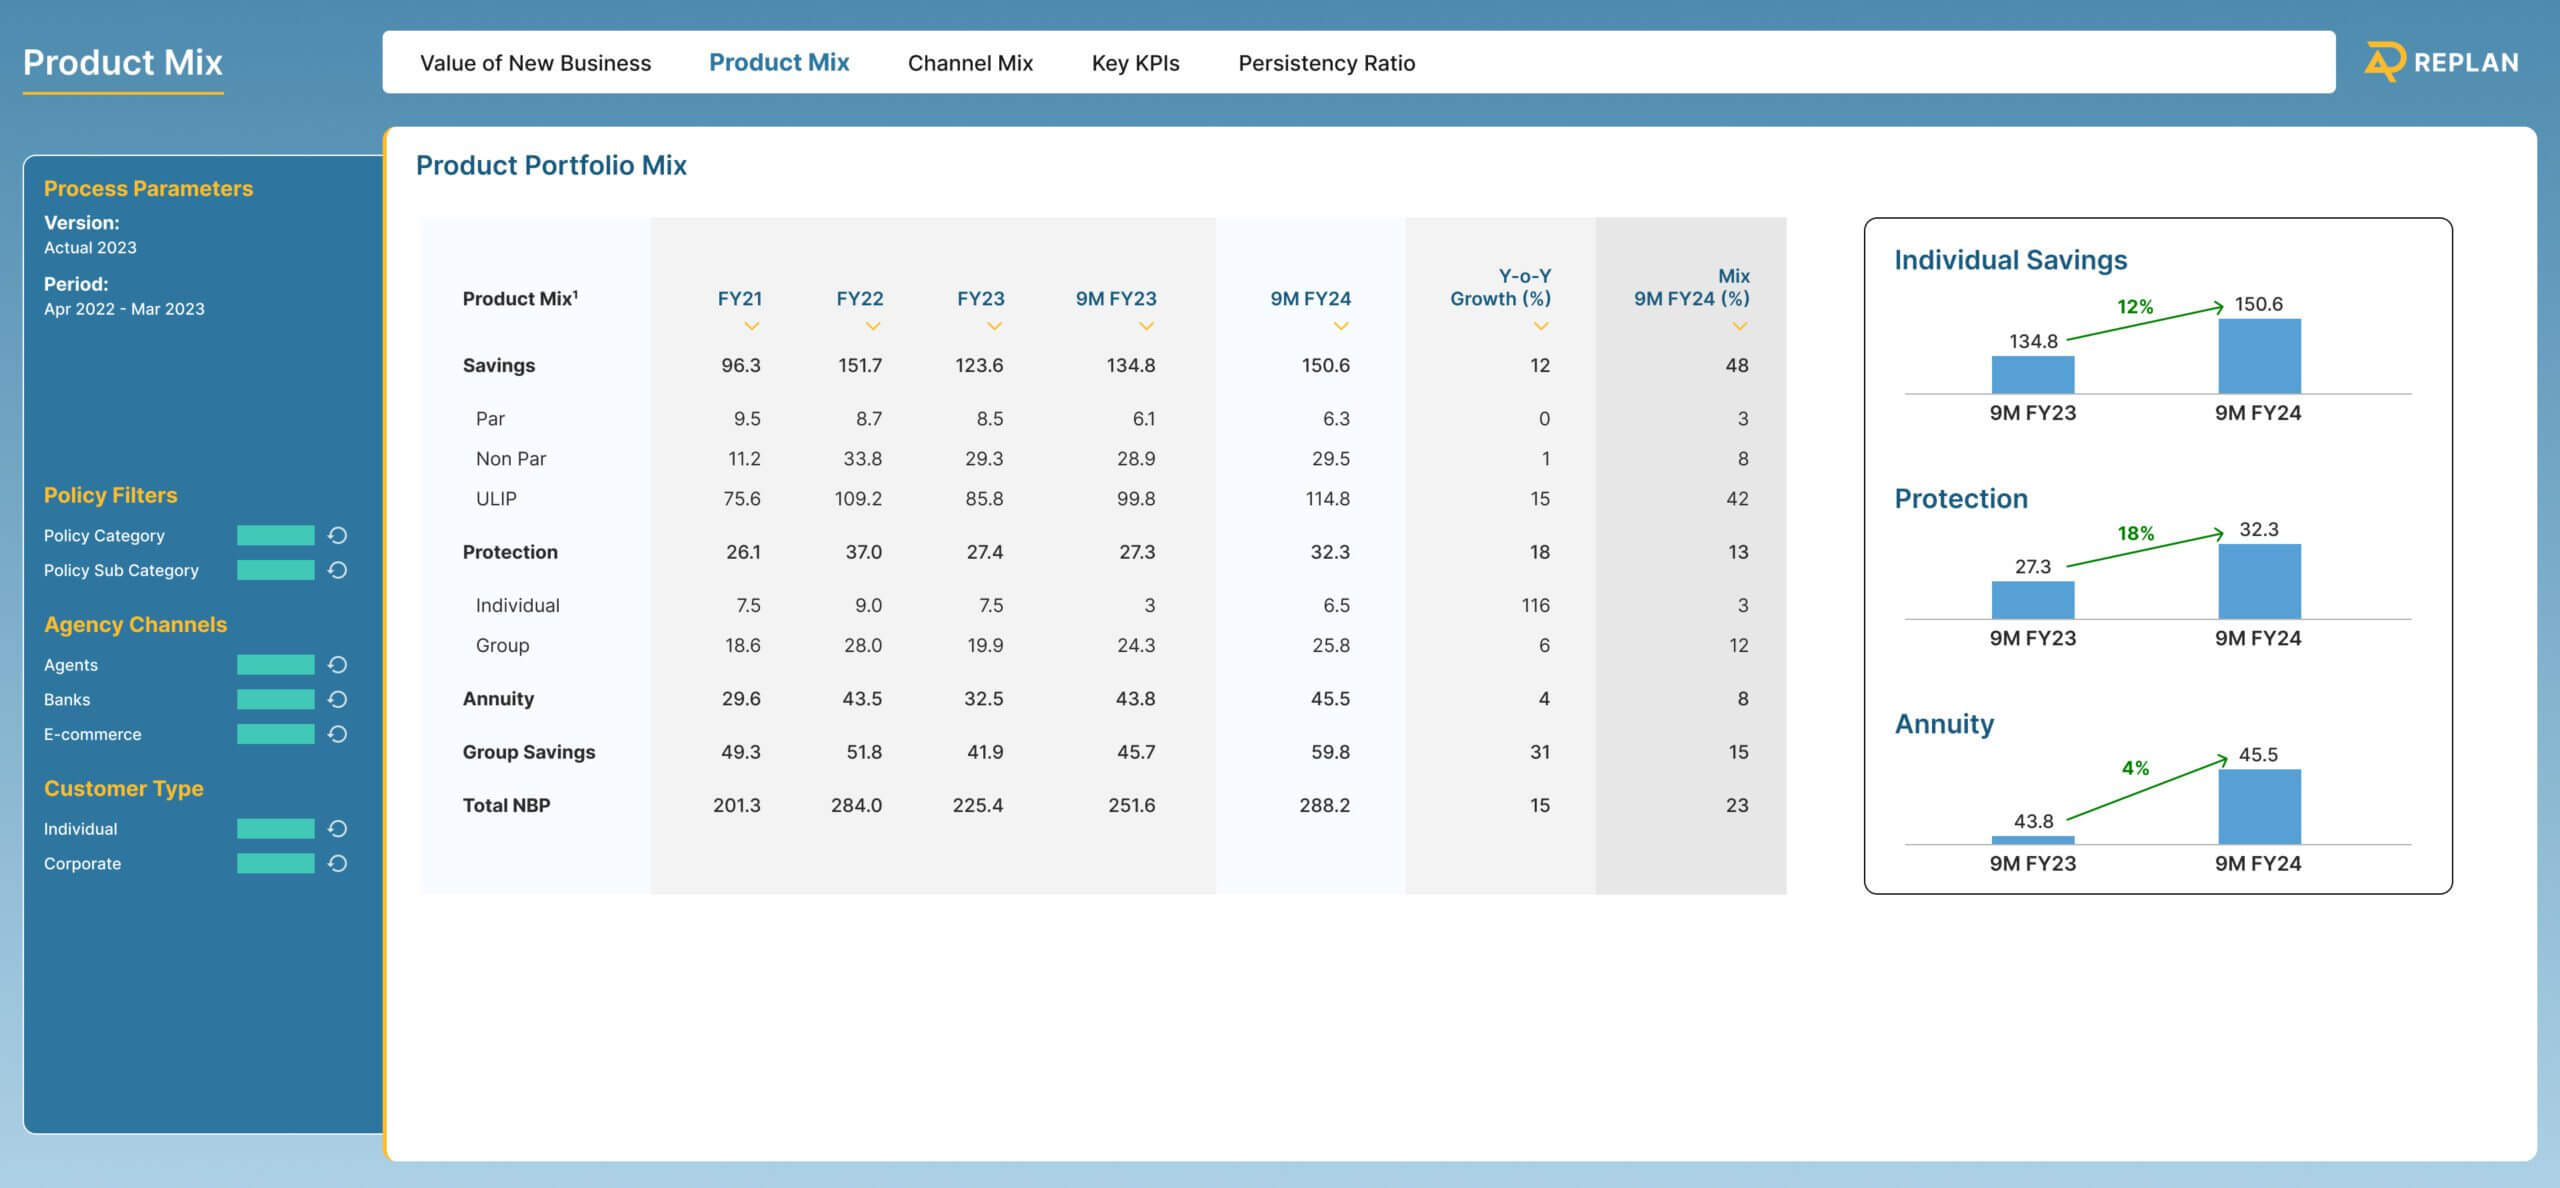Open the Key KPIs section

click(1135, 63)
